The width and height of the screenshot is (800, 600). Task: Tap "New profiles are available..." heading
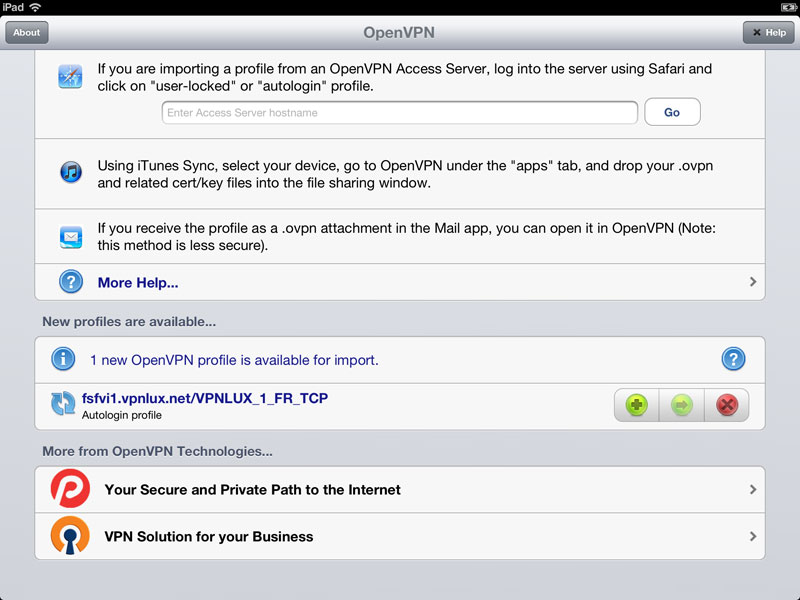pyautogui.click(x=129, y=322)
